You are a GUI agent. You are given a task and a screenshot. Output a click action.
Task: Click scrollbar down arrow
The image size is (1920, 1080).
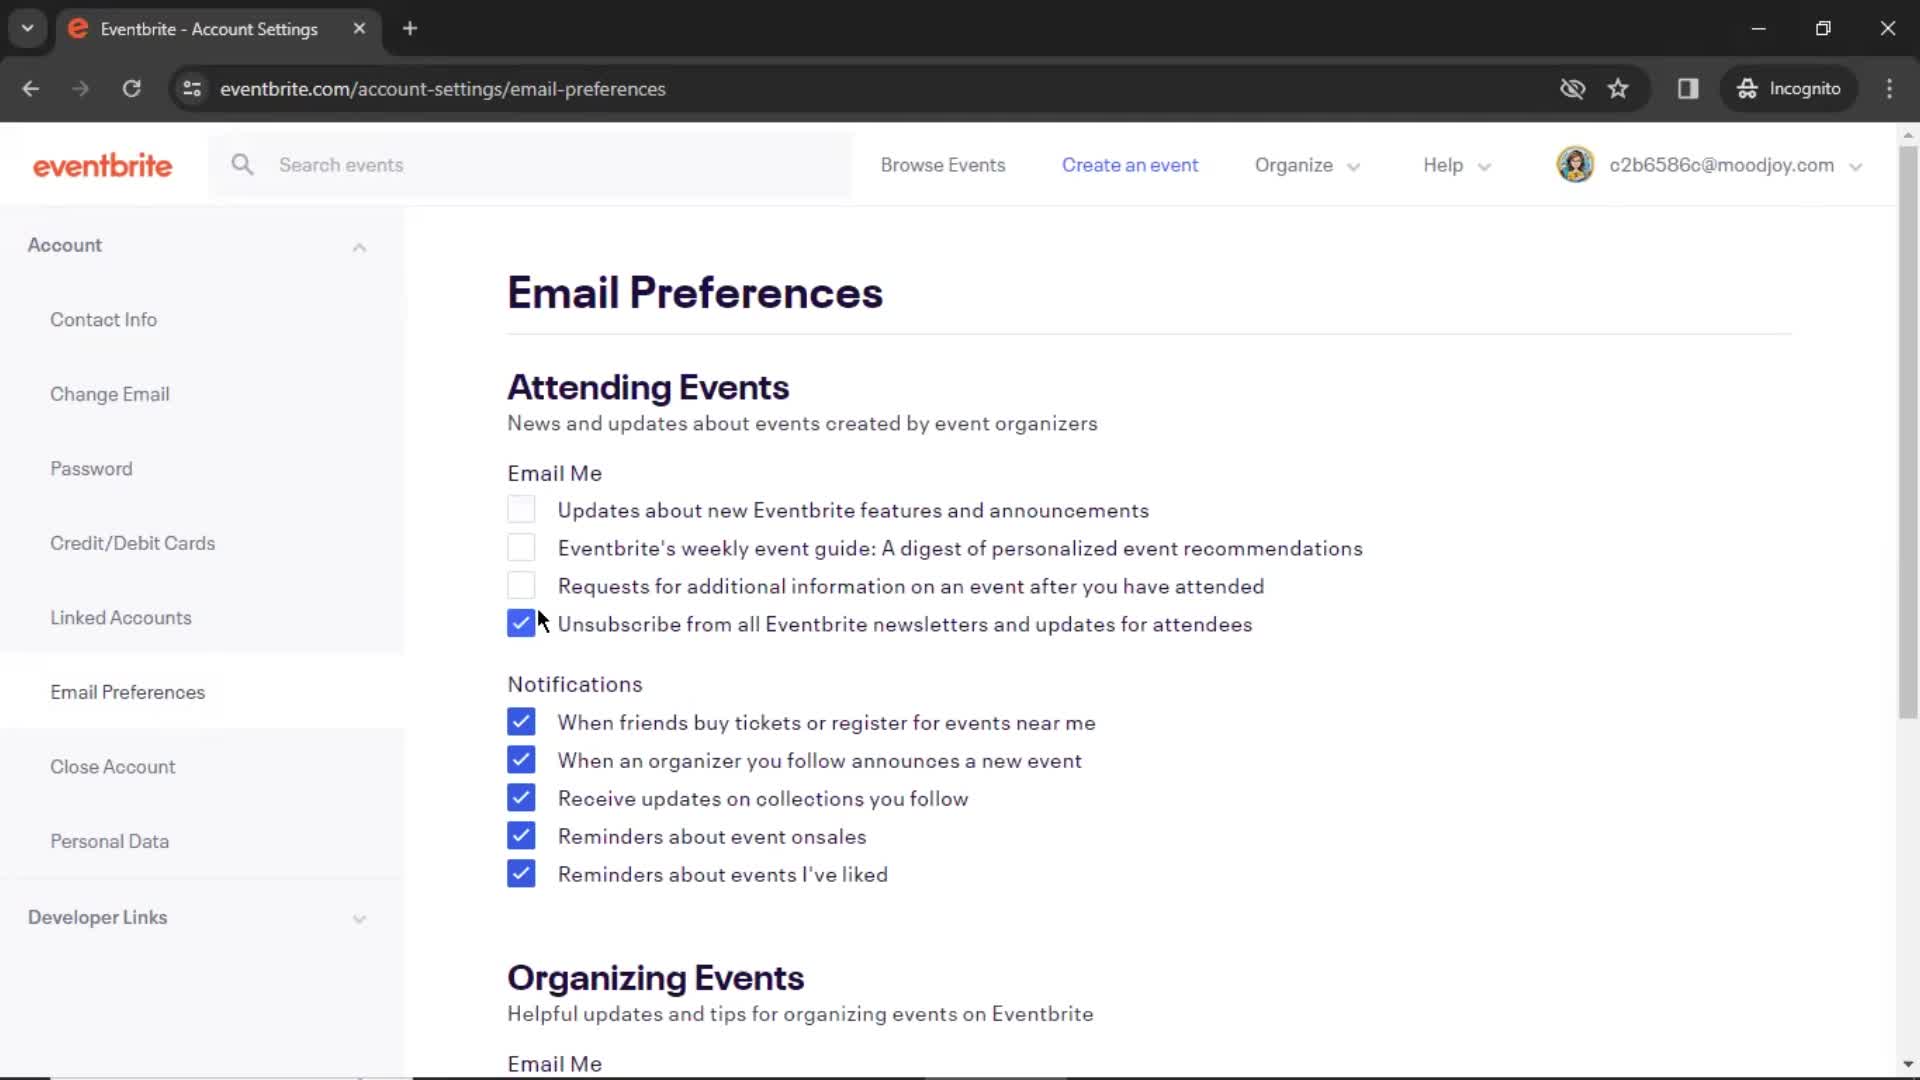[x=1908, y=1064]
